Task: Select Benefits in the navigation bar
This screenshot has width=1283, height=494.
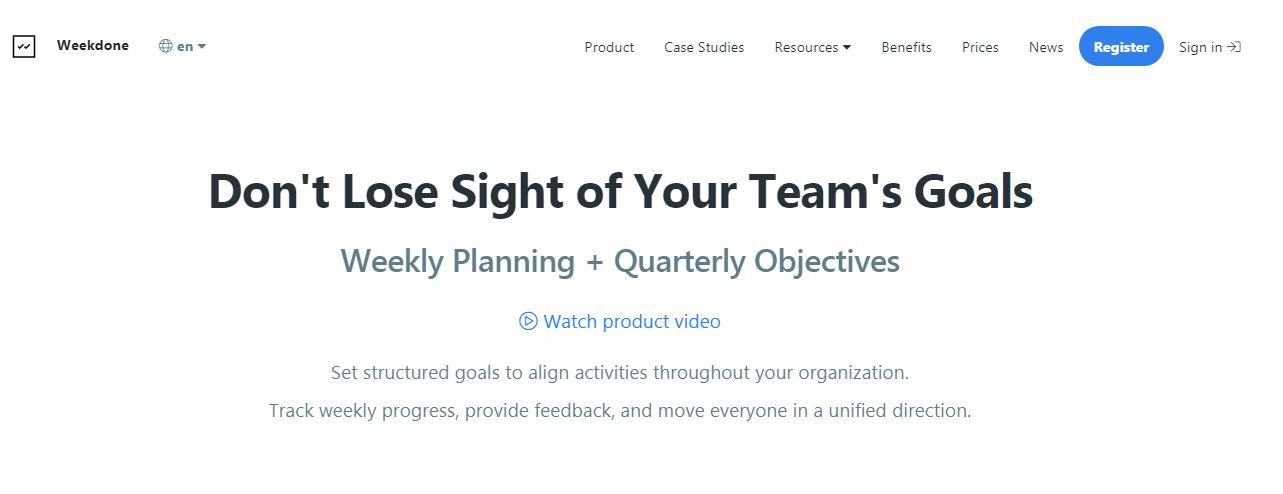Action: tap(906, 47)
